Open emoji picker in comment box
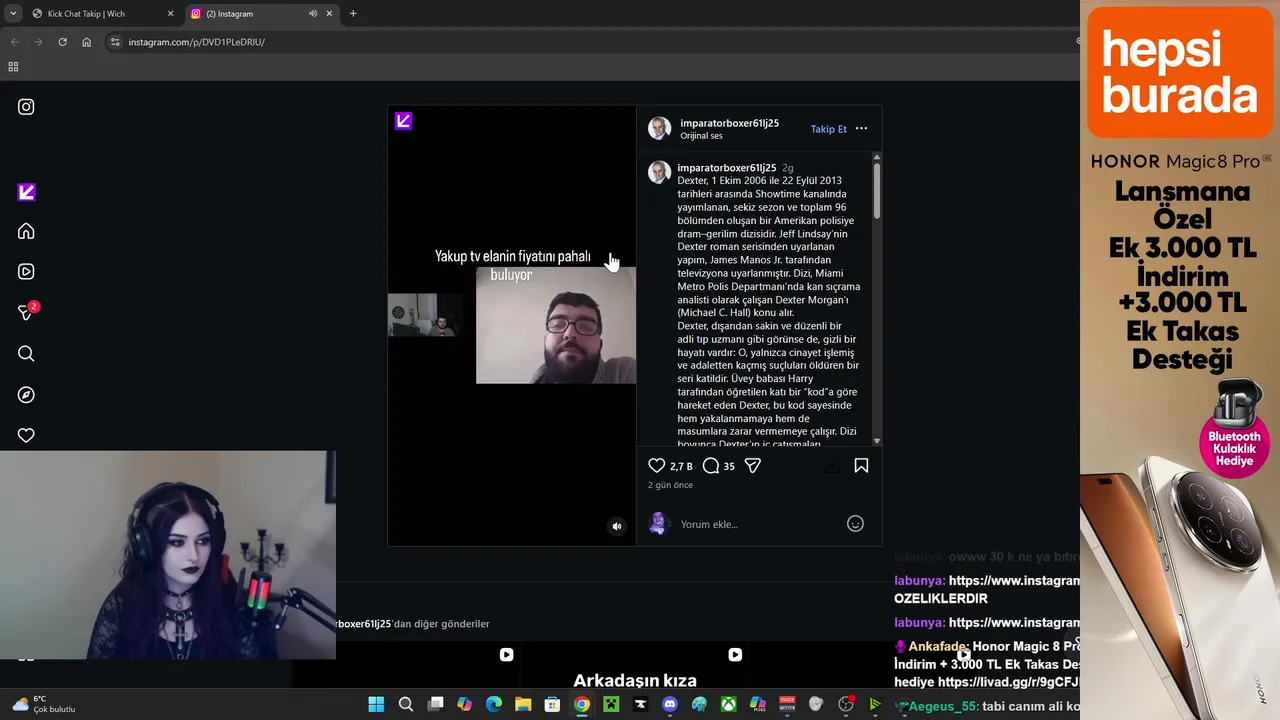Screen dimensions: 1280x720 click(x=855, y=524)
